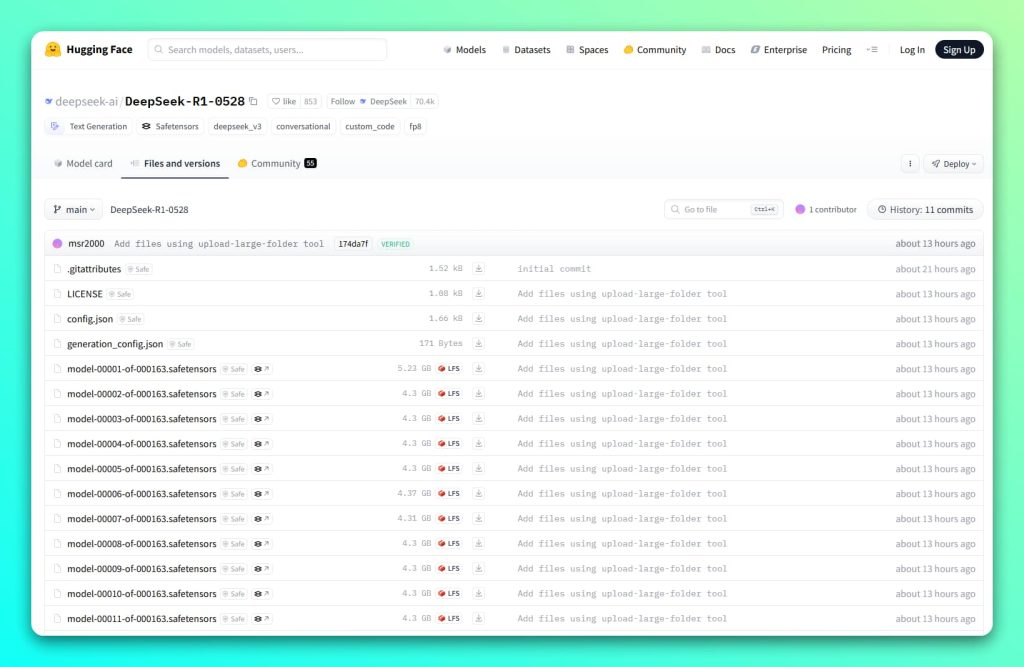Open the Deploy dropdown
Screen dimensions: 1024x667
953,164
